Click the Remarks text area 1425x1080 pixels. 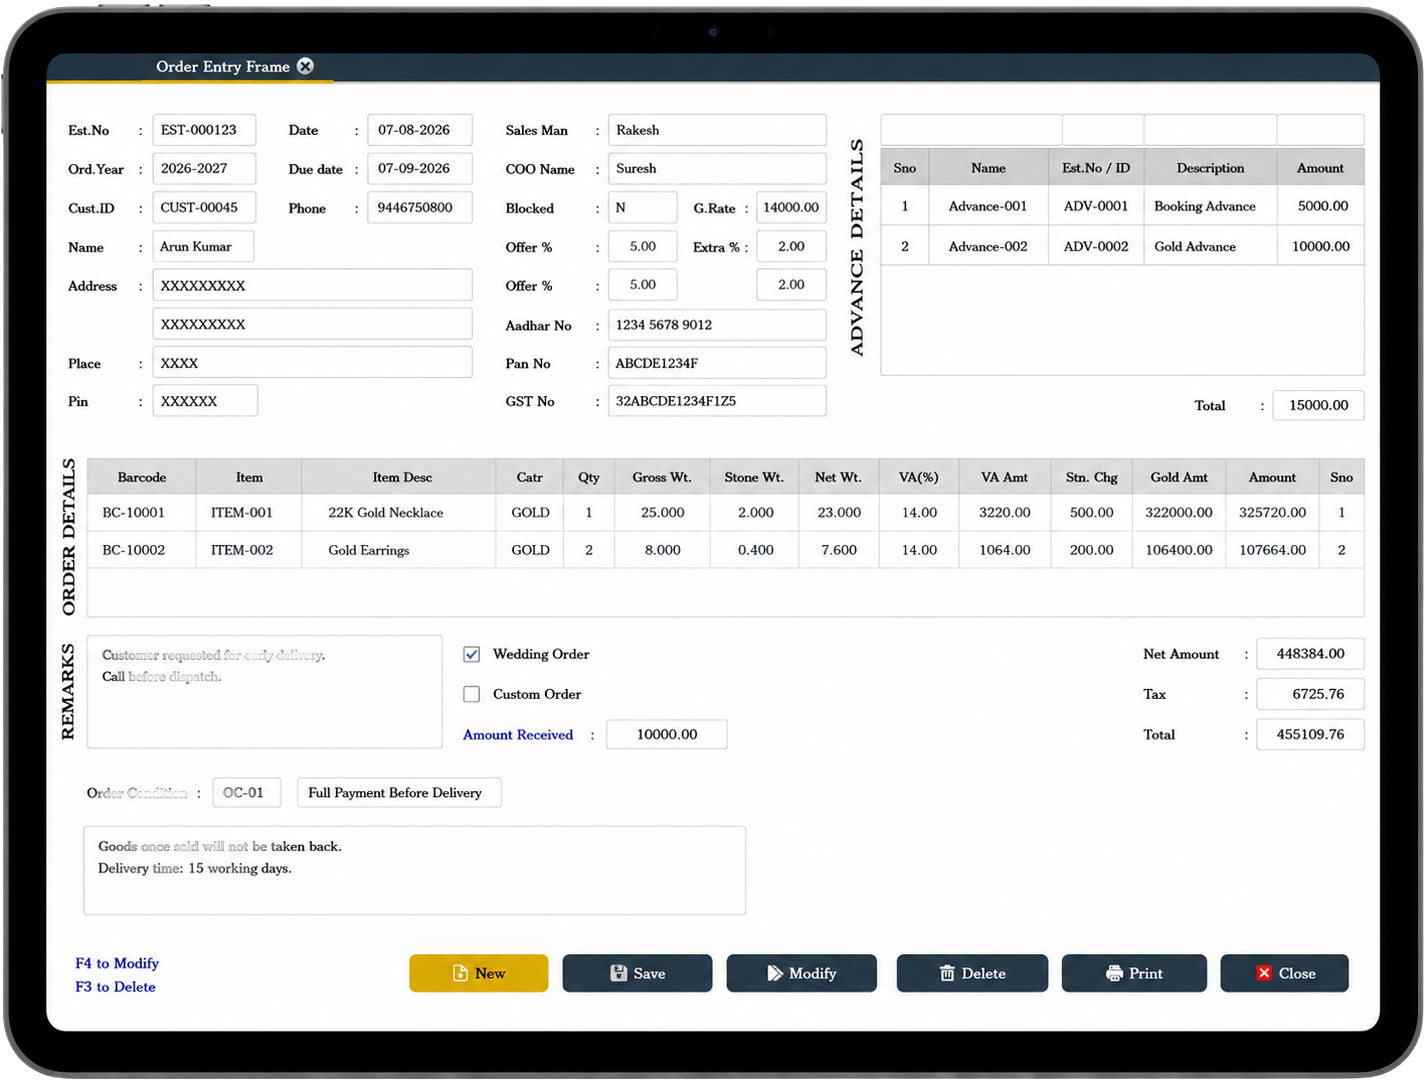click(x=264, y=692)
